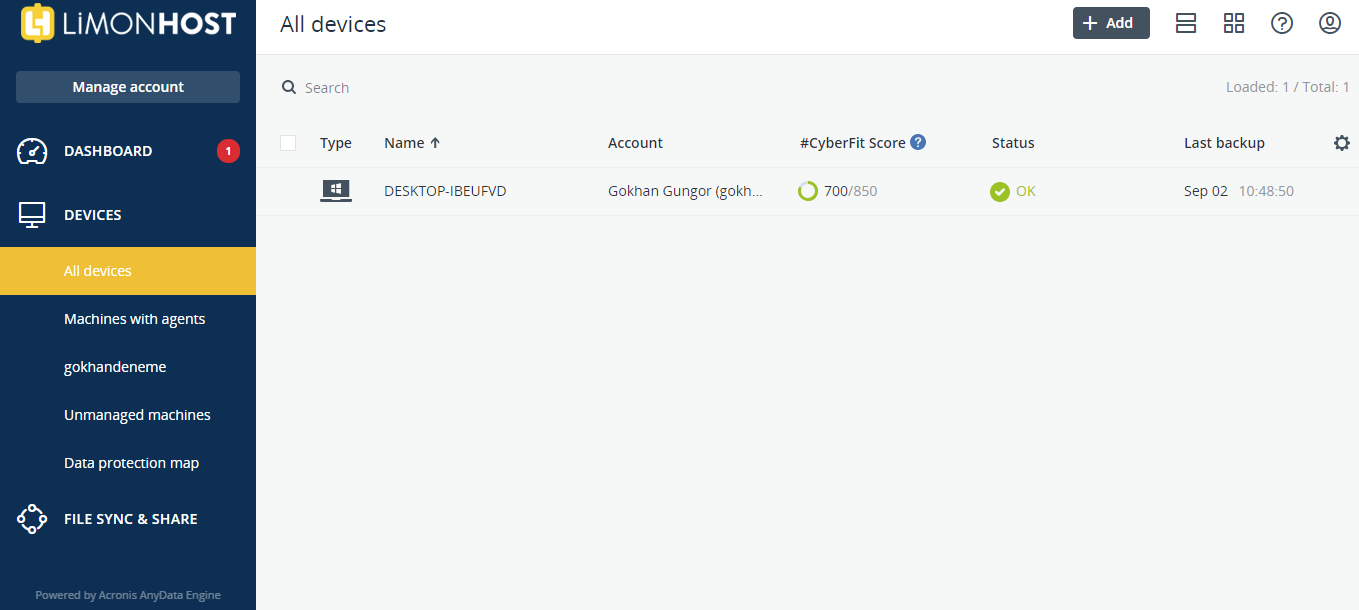Screen dimensions: 1359x610
Task: Click the LimonHost logo icon
Action: (37, 23)
